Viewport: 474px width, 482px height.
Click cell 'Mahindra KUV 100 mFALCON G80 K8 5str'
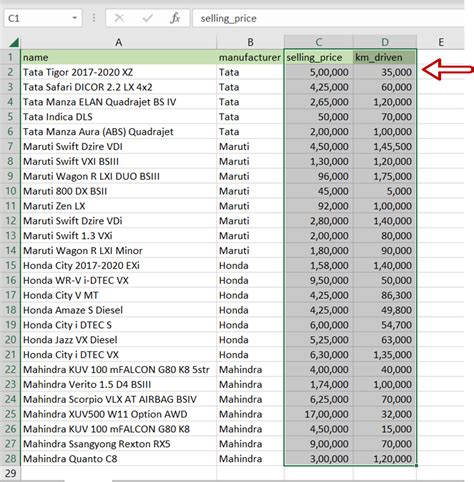119,369
